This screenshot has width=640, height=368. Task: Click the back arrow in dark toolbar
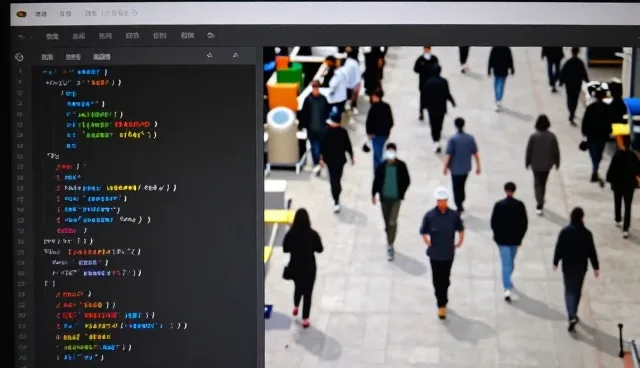coord(22,36)
